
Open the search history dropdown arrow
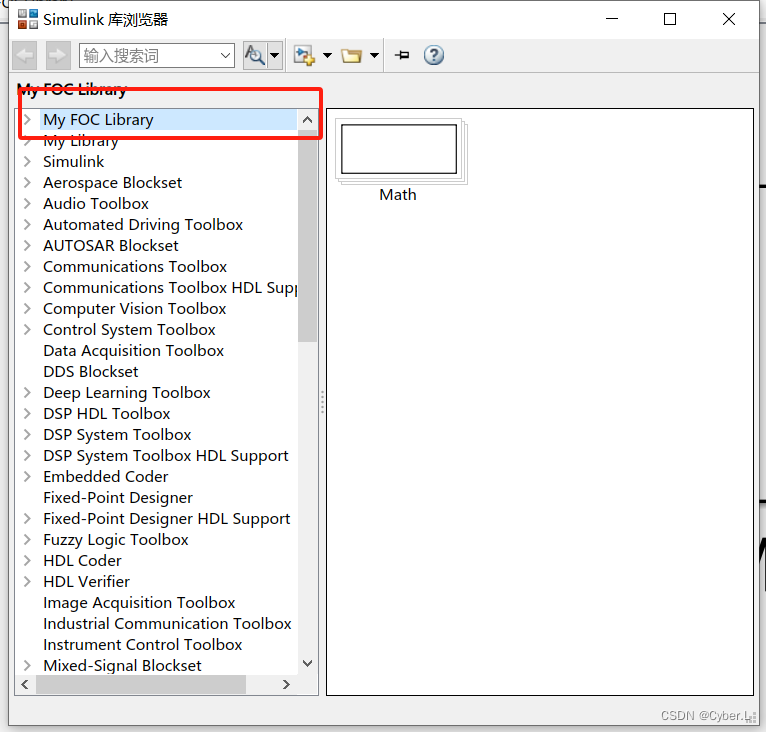(x=226, y=56)
